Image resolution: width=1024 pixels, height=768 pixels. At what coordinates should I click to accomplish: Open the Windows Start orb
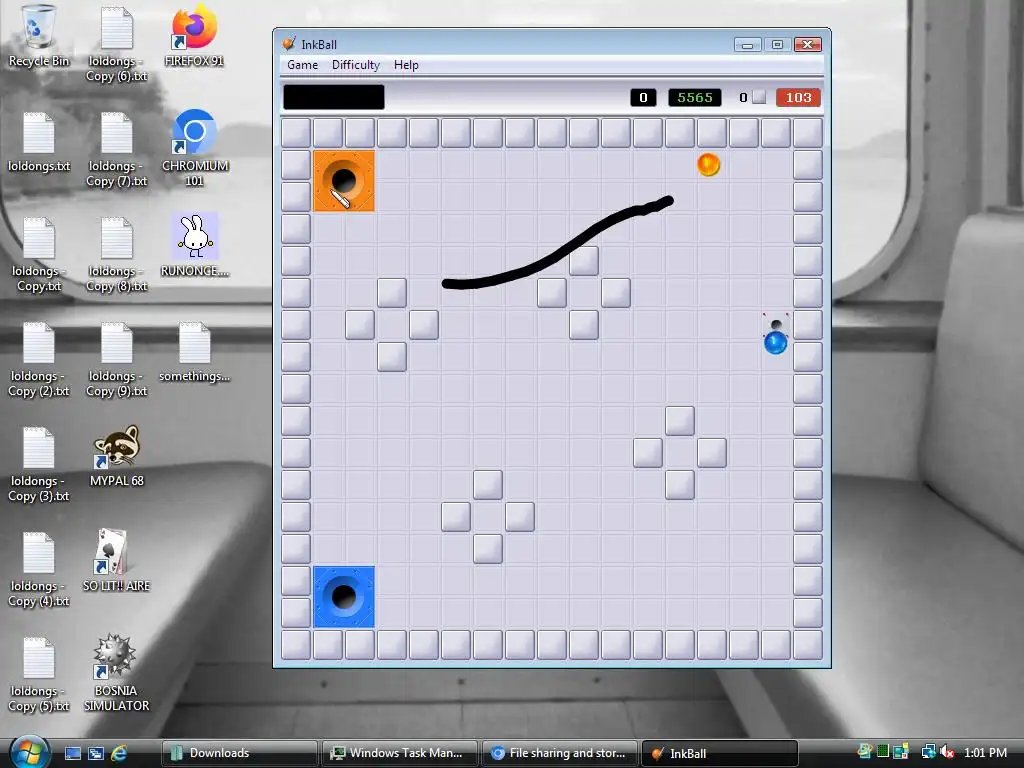[x=29, y=751]
